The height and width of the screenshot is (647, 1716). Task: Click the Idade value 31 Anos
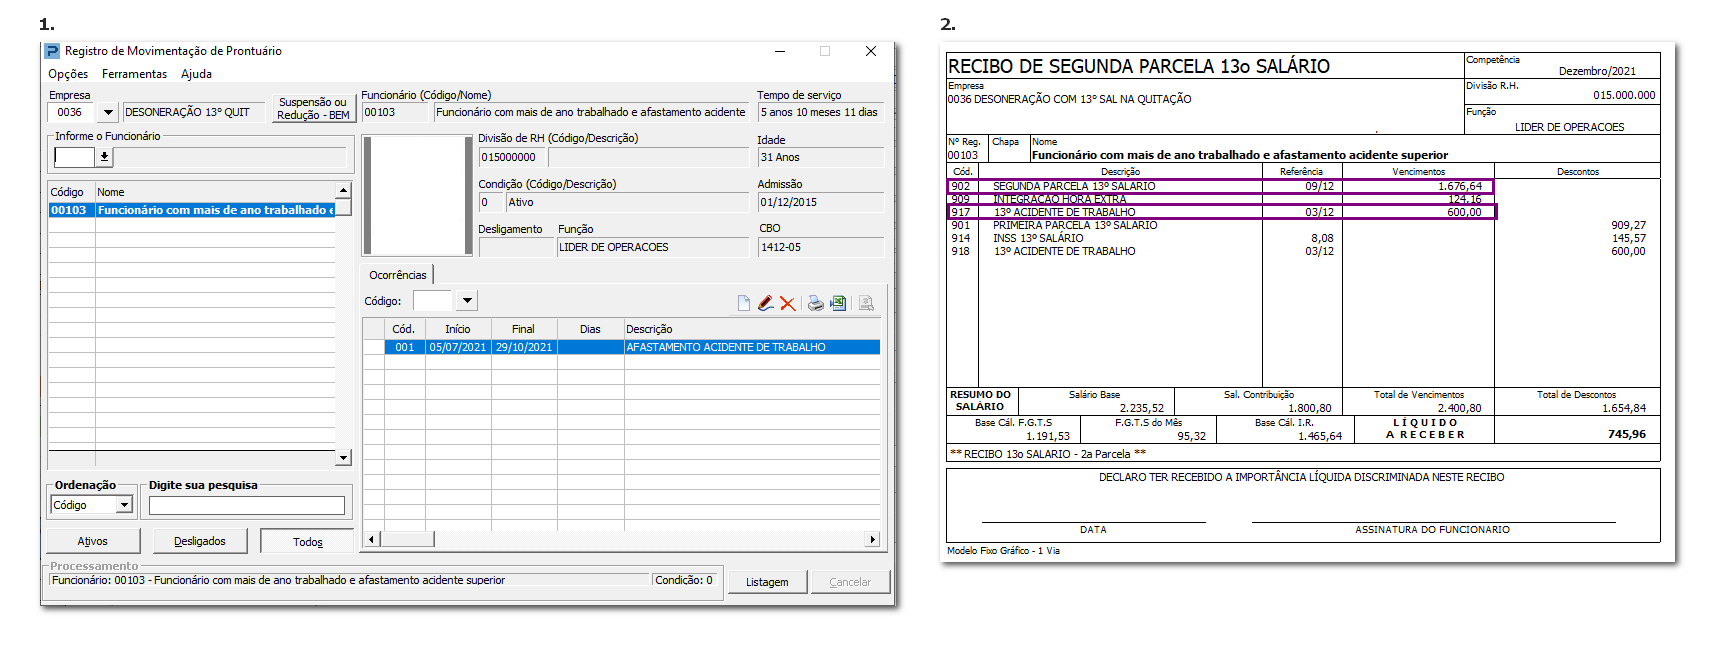[x=821, y=157]
